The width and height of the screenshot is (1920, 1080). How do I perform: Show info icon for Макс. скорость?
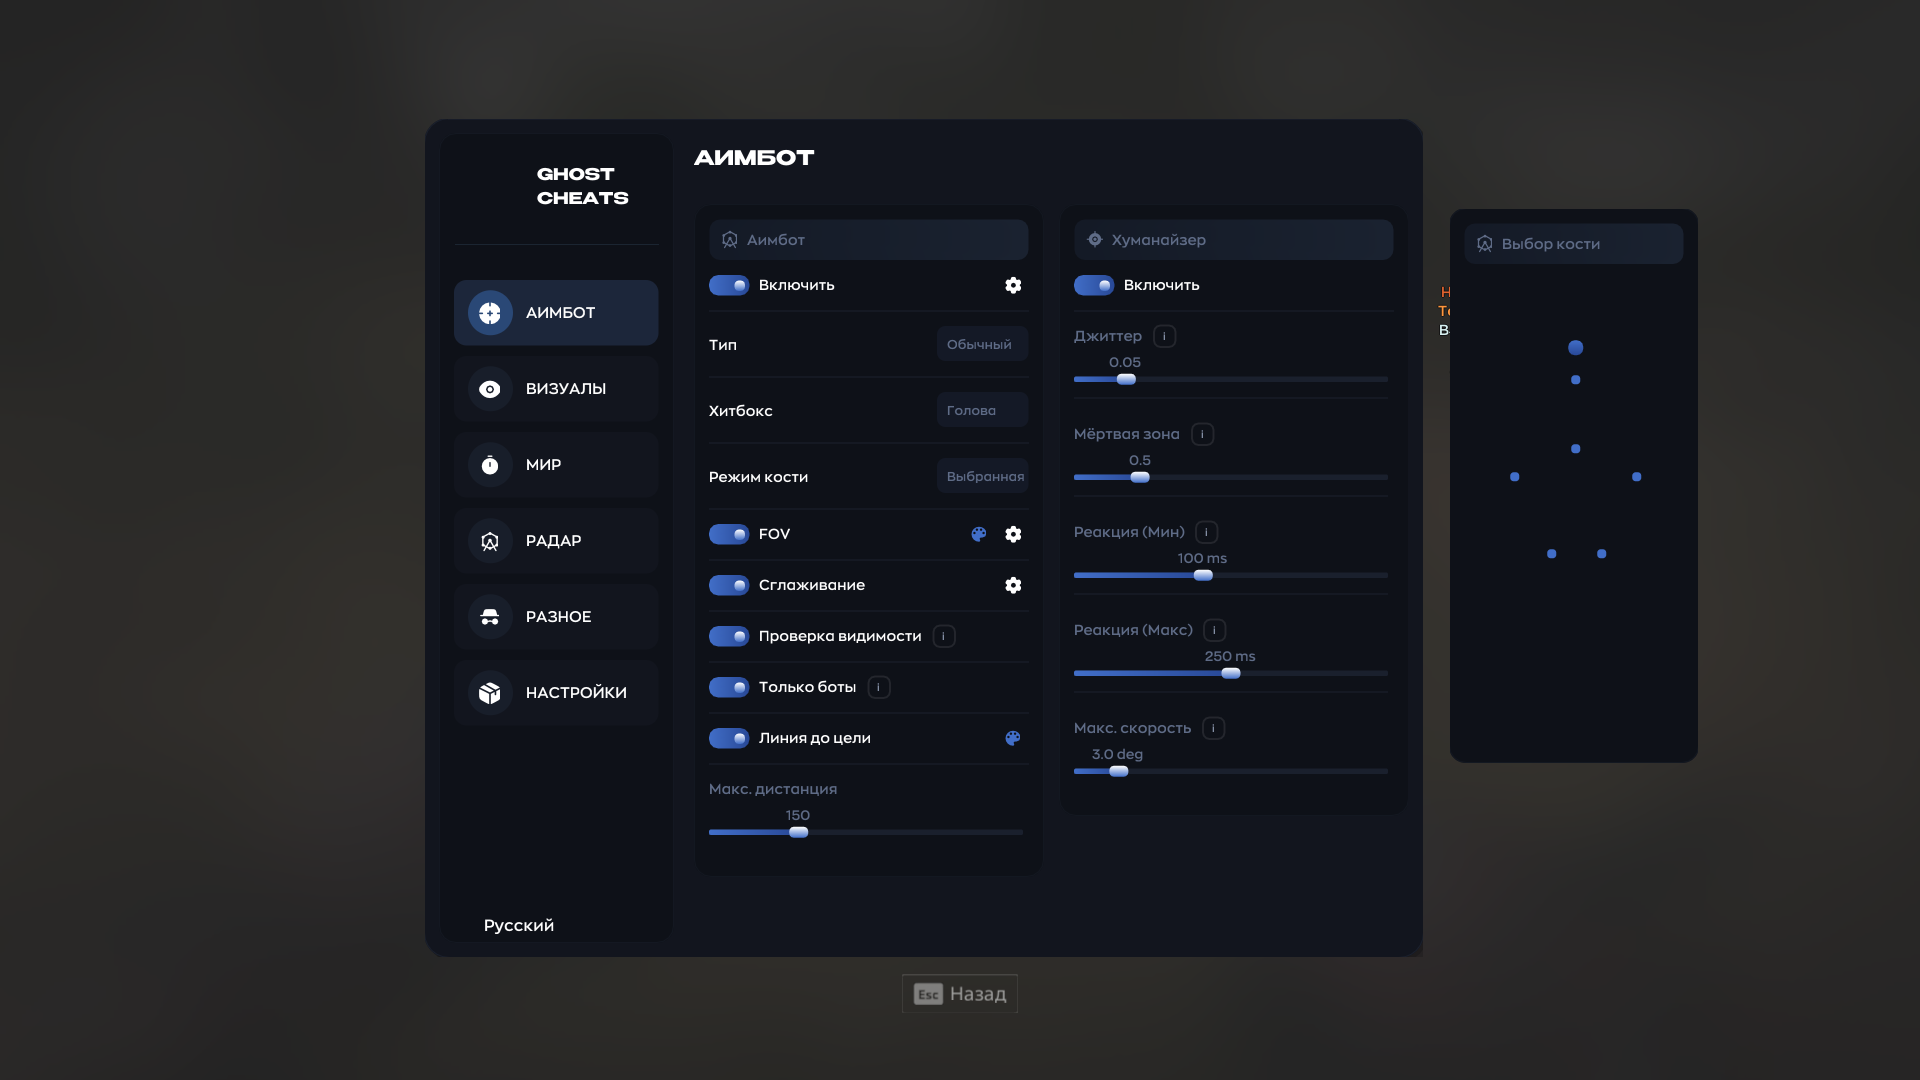(x=1213, y=728)
